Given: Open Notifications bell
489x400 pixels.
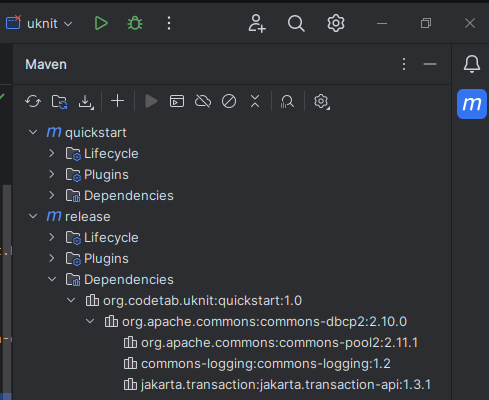Looking at the screenshot, I should 472,64.
